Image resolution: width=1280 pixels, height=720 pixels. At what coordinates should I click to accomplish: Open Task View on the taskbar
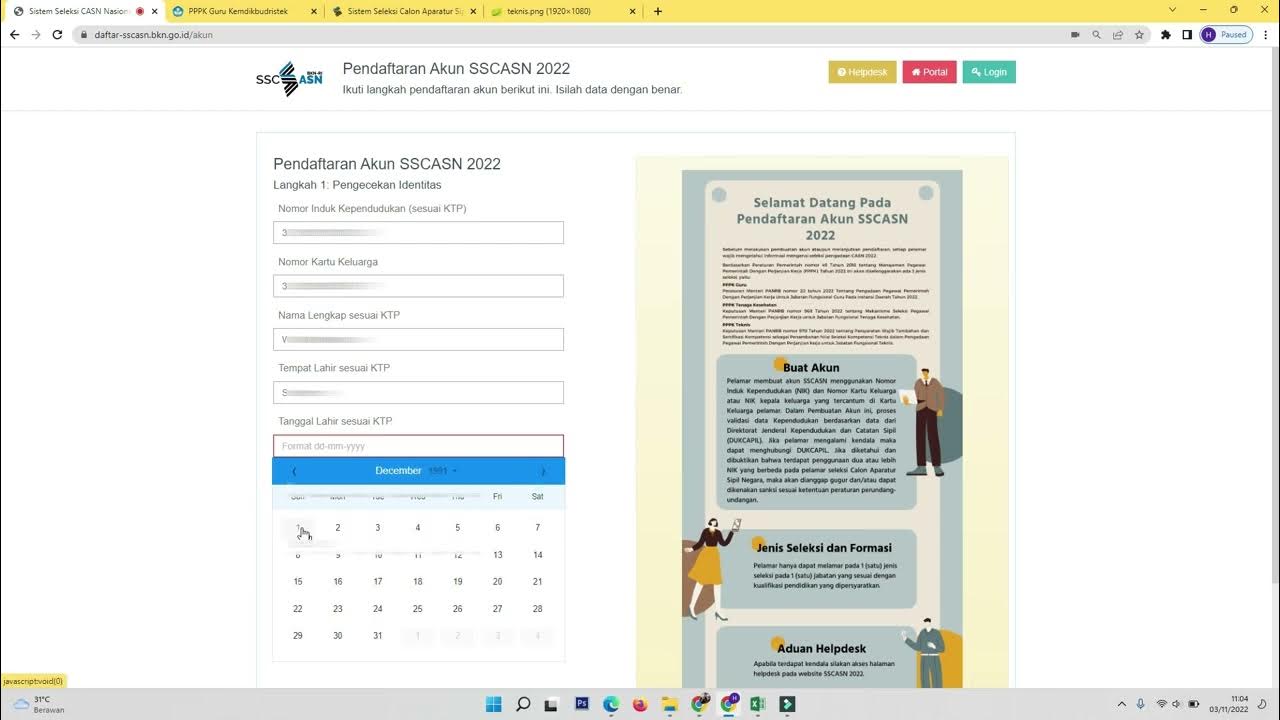coord(551,704)
